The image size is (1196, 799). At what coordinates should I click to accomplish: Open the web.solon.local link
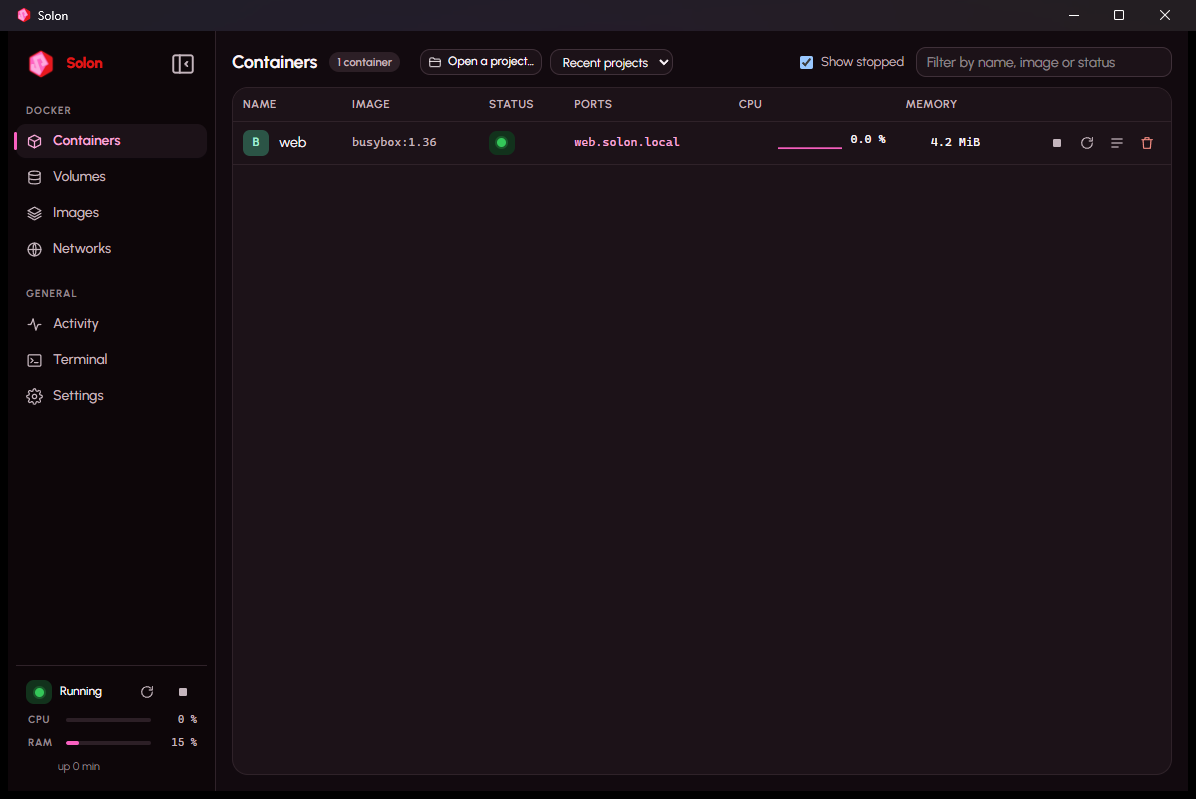[x=626, y=142]
